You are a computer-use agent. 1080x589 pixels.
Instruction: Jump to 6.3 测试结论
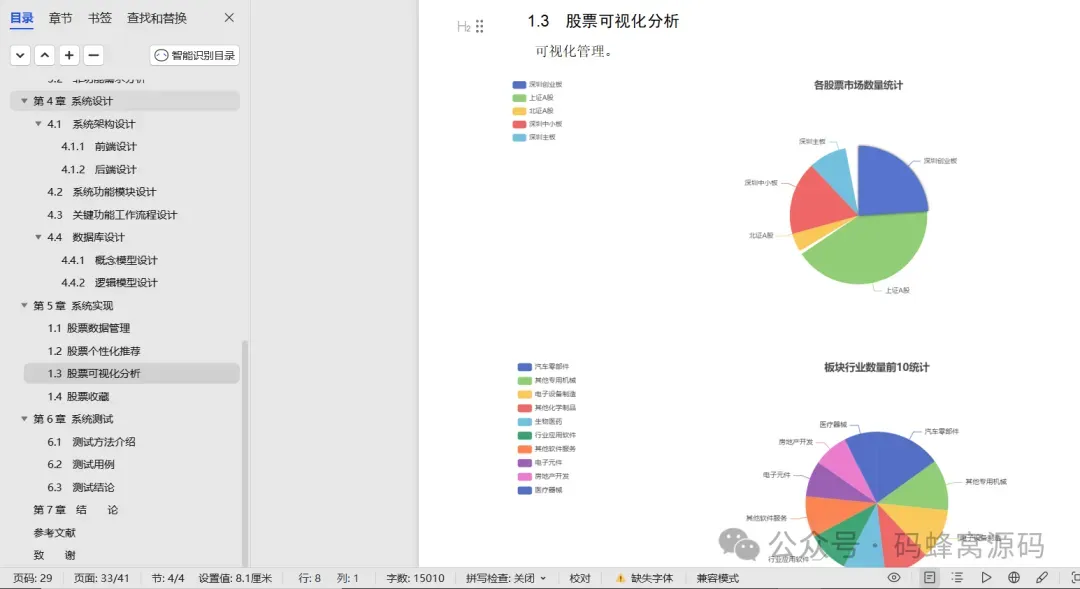point(81,488)
